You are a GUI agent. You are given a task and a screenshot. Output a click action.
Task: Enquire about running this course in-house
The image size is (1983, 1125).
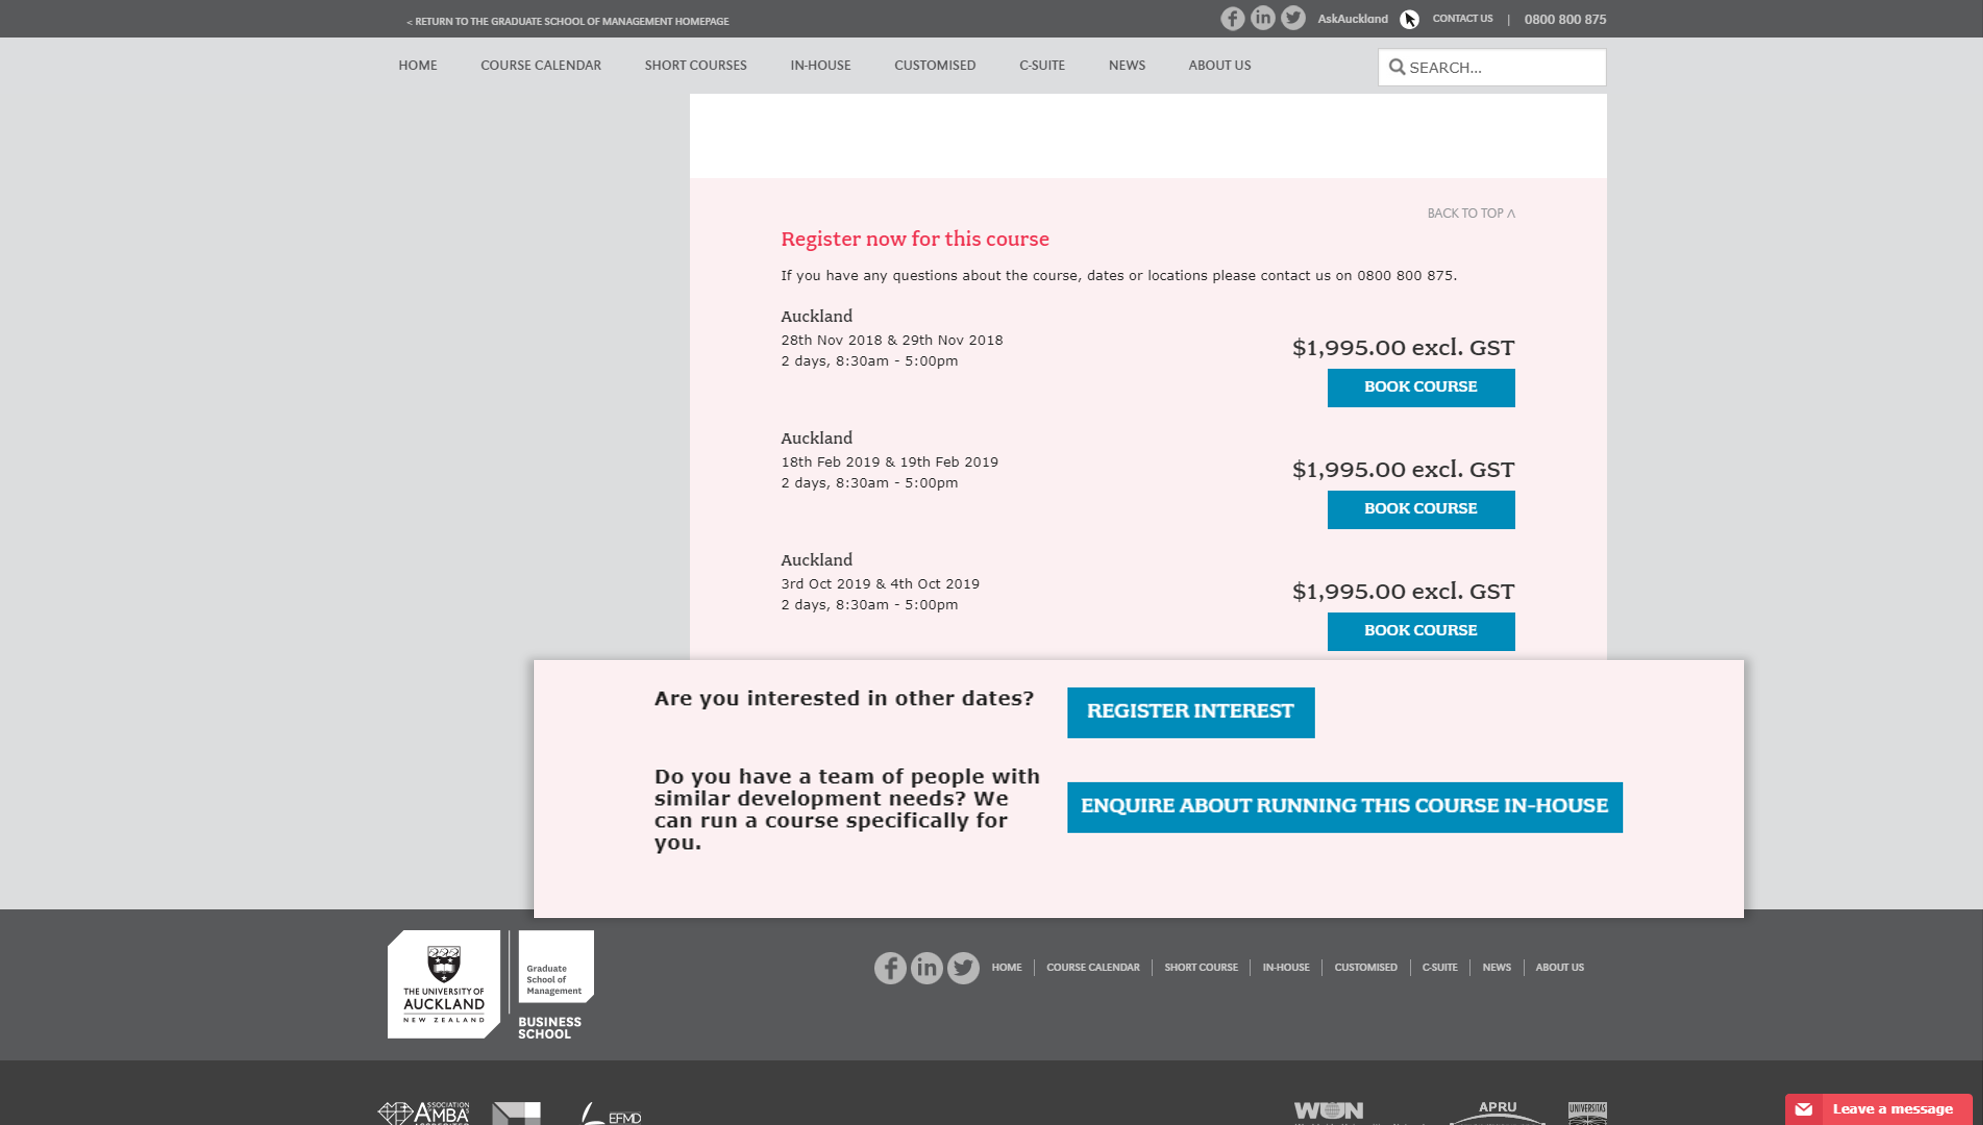pos(1344,806)
